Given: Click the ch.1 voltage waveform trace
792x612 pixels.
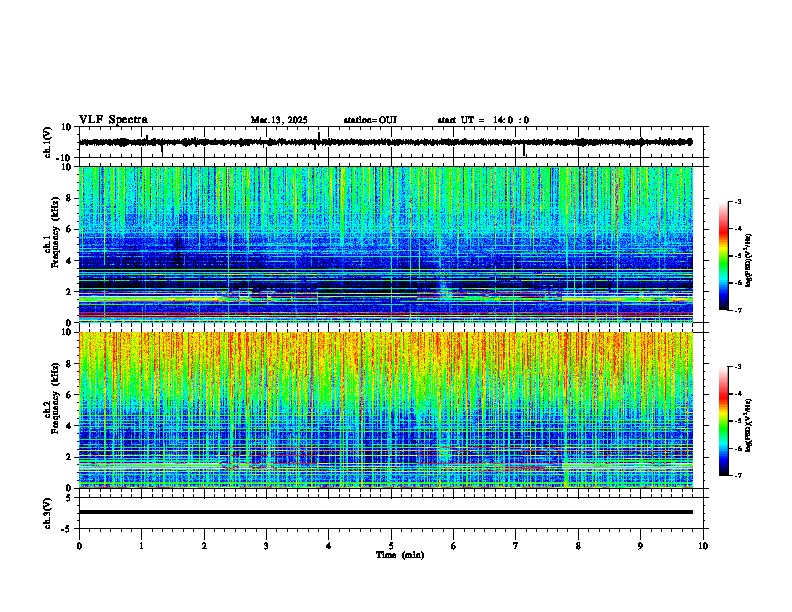Looking at the screenshot, I should click(386, 142).
